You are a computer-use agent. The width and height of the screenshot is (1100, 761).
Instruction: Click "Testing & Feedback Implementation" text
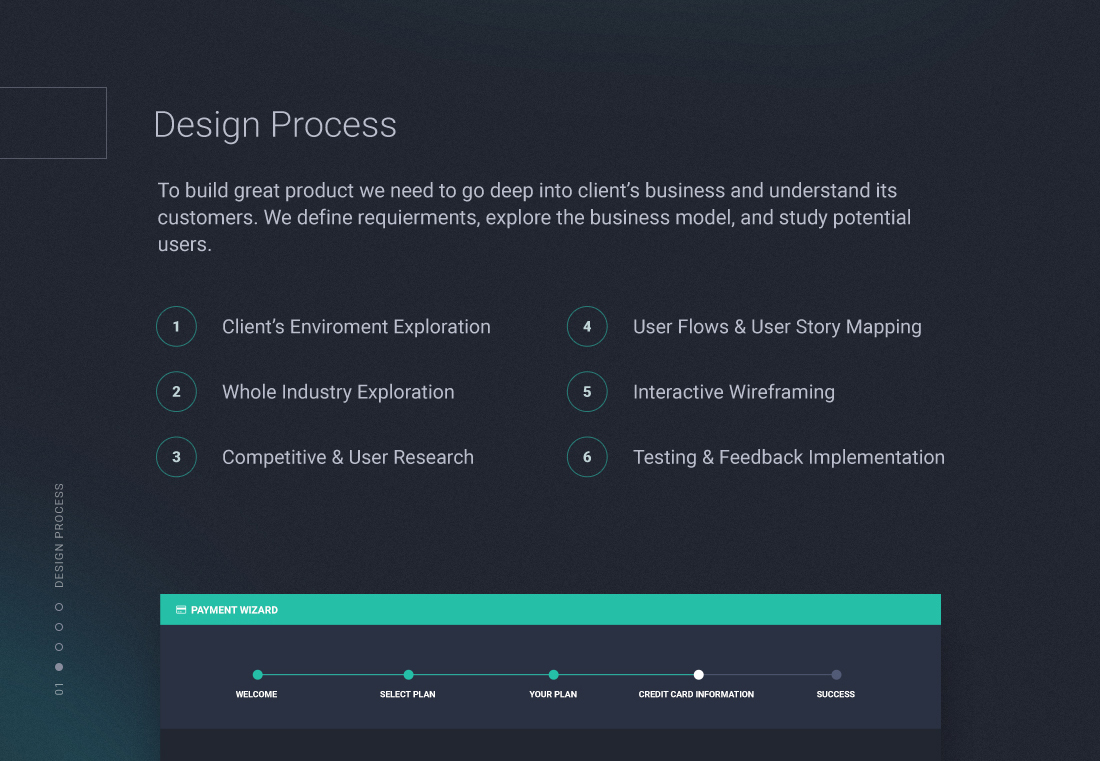click(x=789, y=457)
